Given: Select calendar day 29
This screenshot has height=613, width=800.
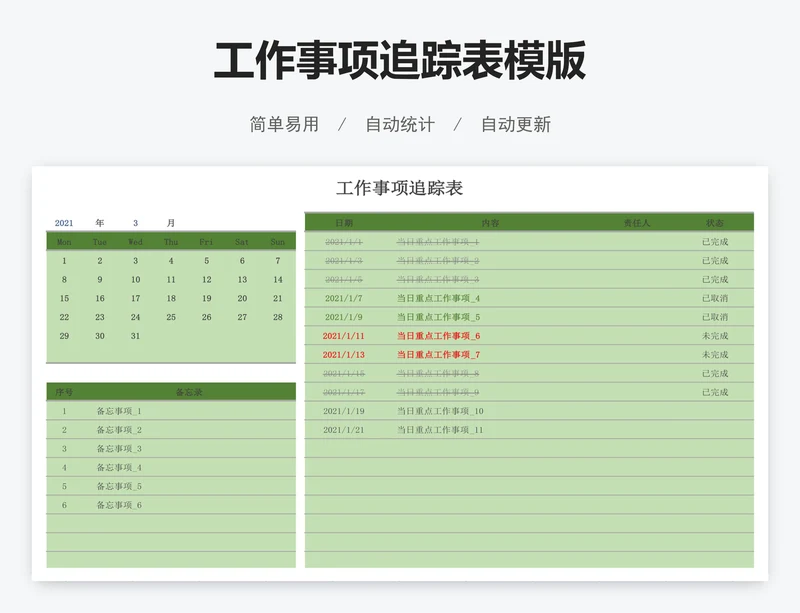Looking at the screenshot, I should [64, 336].
